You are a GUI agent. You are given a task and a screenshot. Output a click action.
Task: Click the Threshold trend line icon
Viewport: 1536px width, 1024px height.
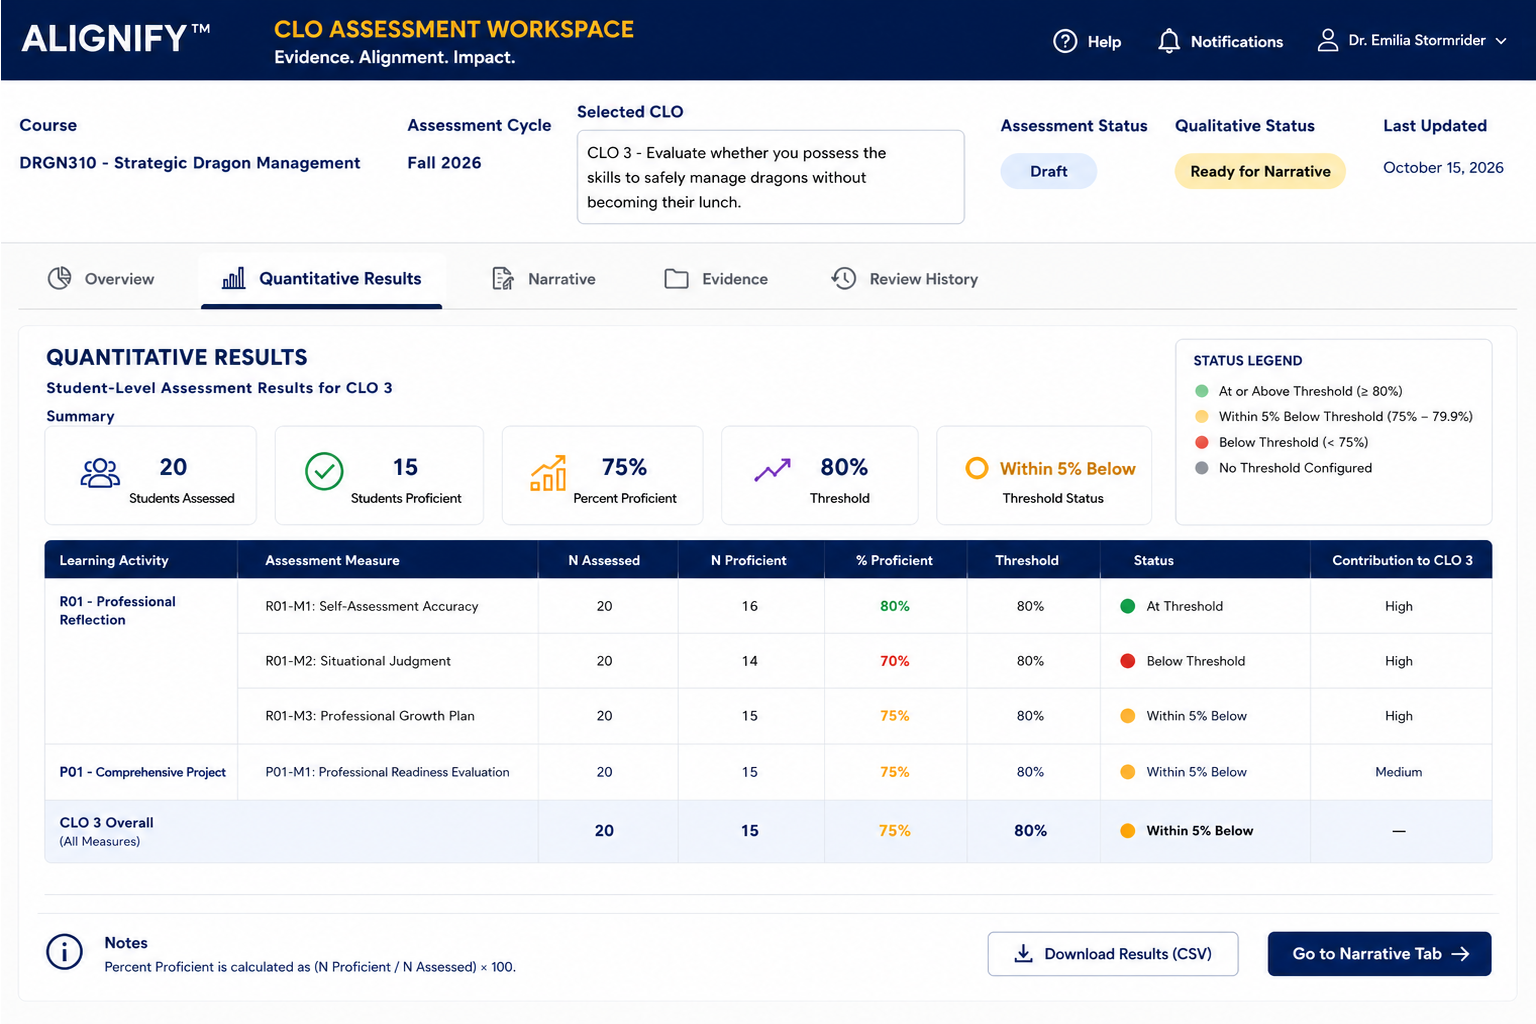tap(772, 470)
